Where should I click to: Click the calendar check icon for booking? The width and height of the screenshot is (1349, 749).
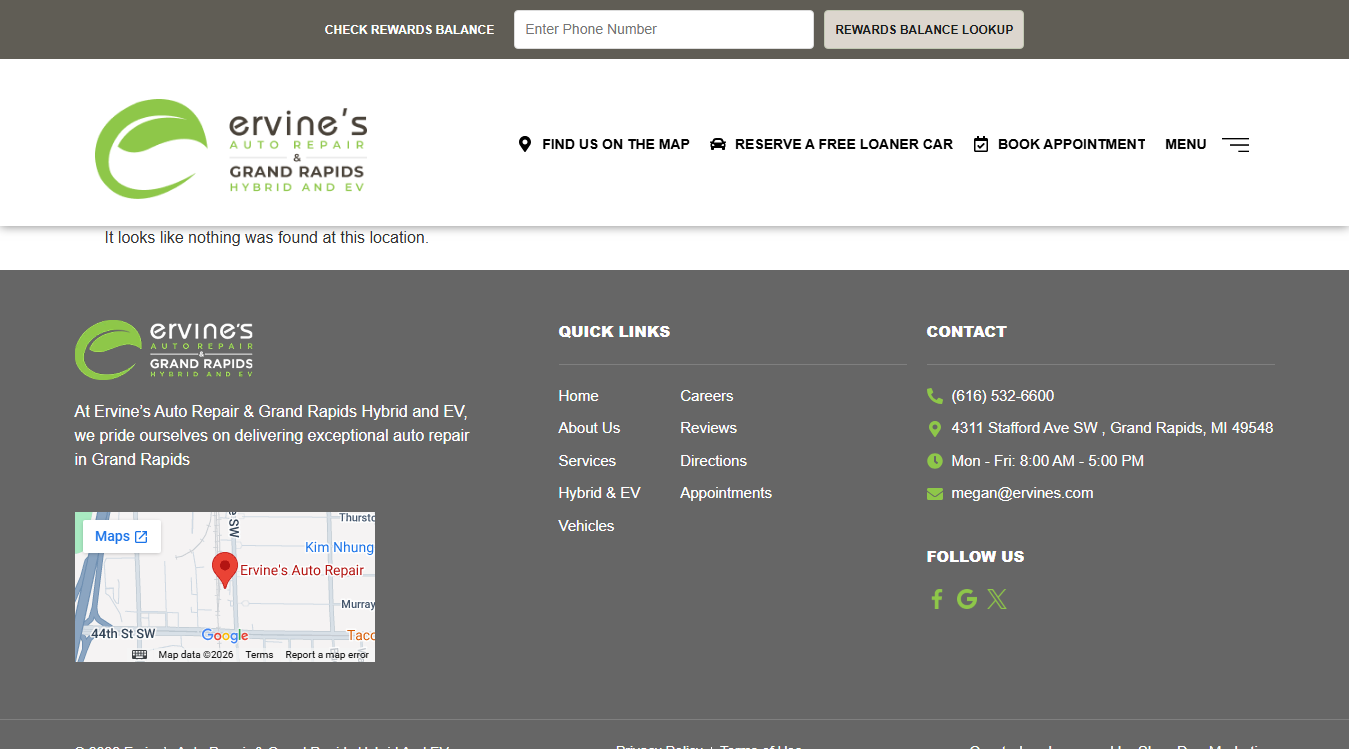pyautogui.click(x=981, y=144)
